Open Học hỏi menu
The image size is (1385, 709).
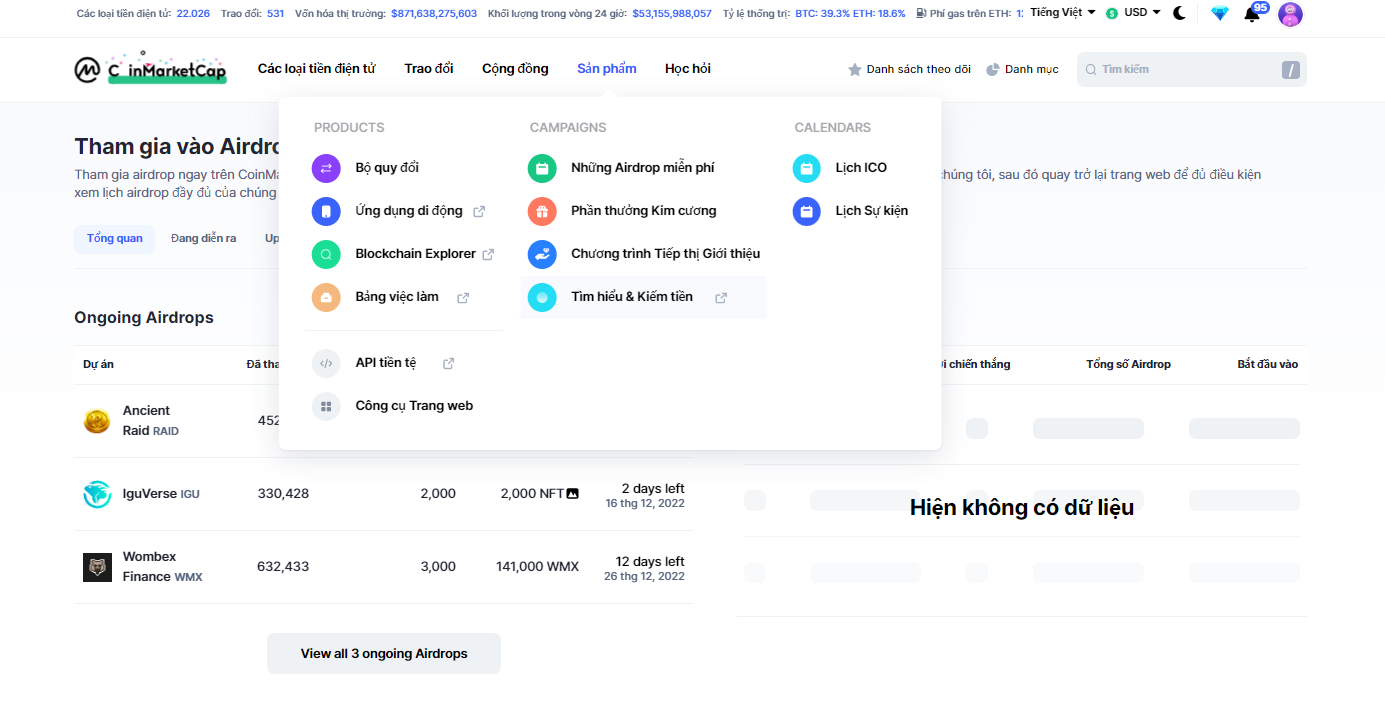tap(688, 69)
